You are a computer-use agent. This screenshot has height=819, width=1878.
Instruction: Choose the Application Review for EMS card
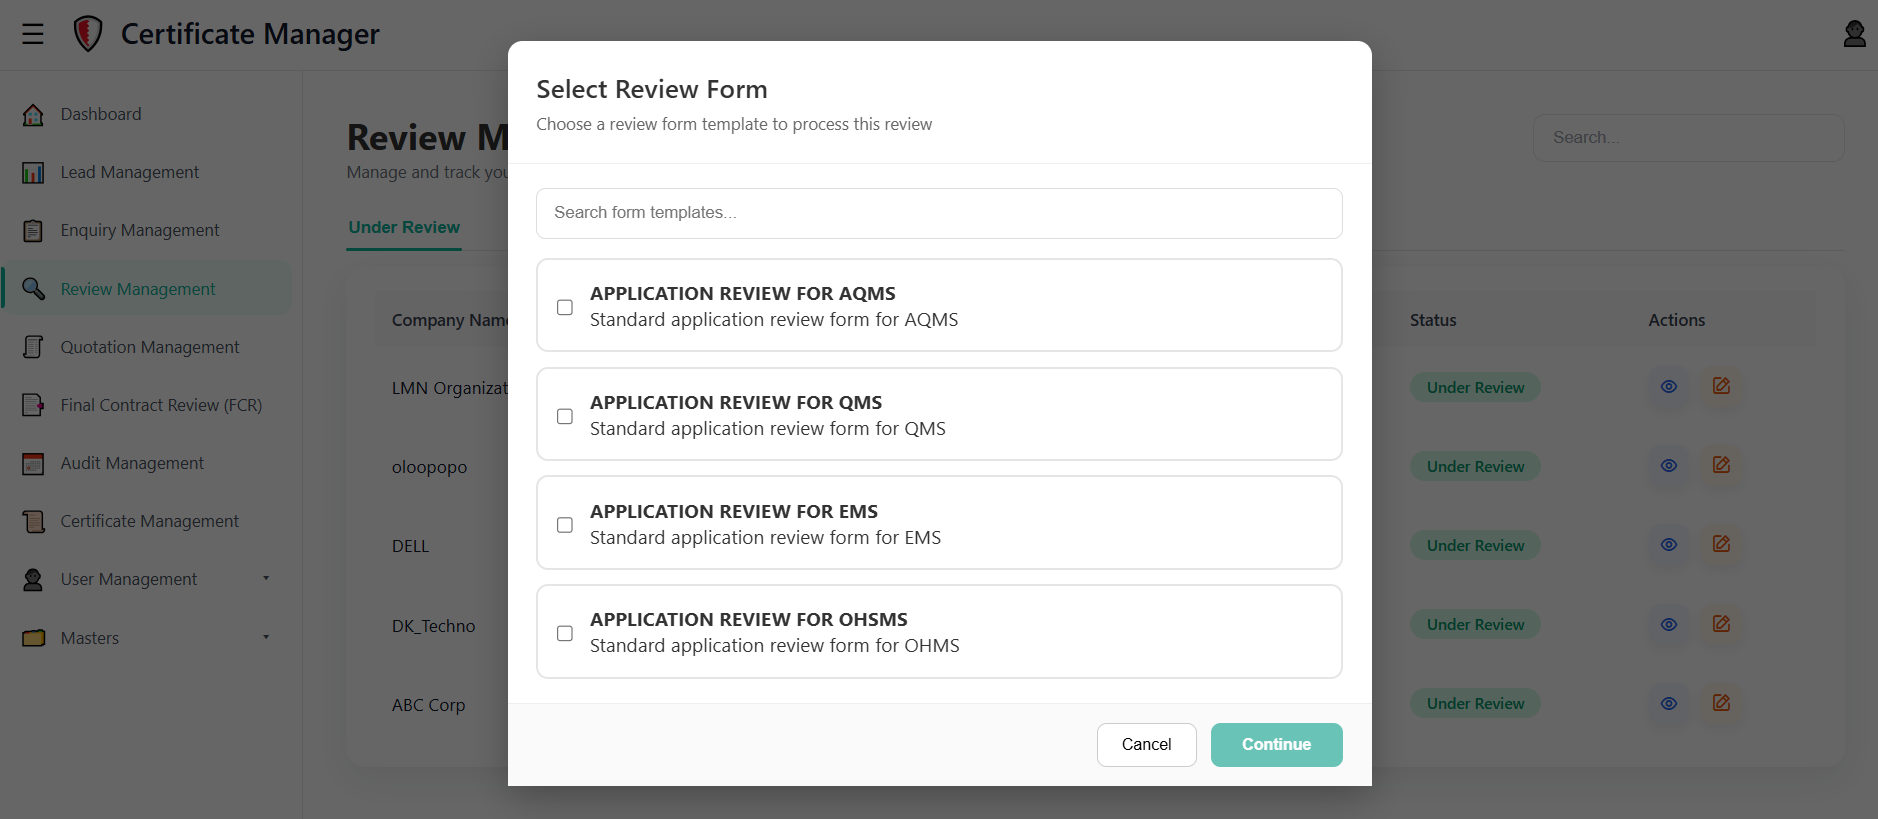[x=939, y=523]
